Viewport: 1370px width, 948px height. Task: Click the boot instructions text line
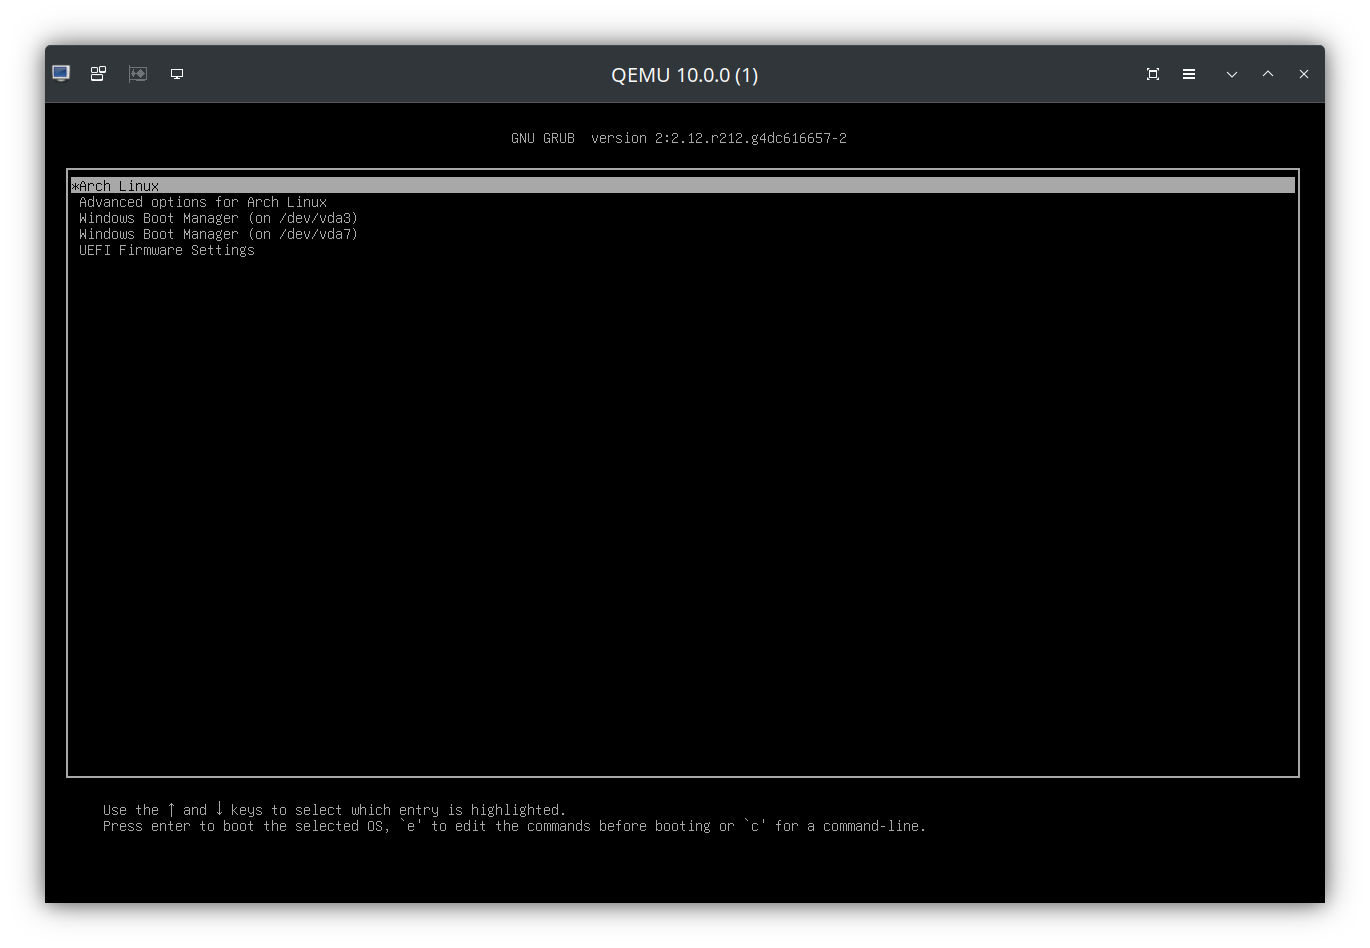point(514,826)
